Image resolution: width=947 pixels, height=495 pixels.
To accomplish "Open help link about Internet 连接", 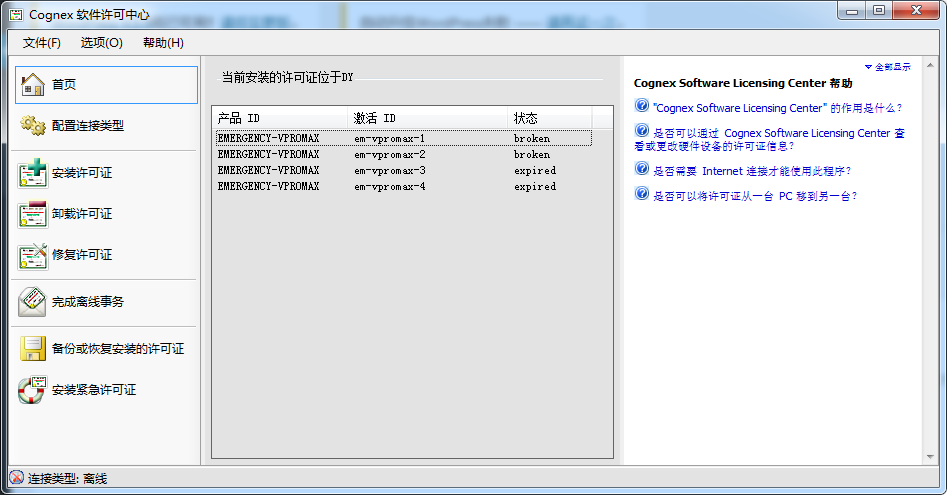I will 752,171.
